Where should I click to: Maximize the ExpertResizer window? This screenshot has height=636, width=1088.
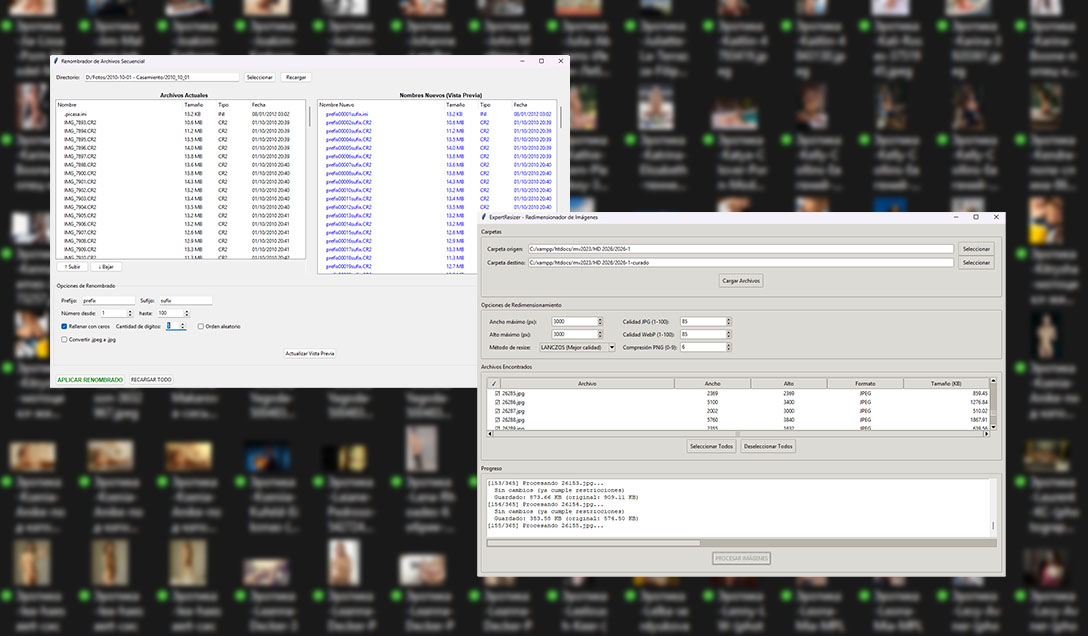click(976, 217)
